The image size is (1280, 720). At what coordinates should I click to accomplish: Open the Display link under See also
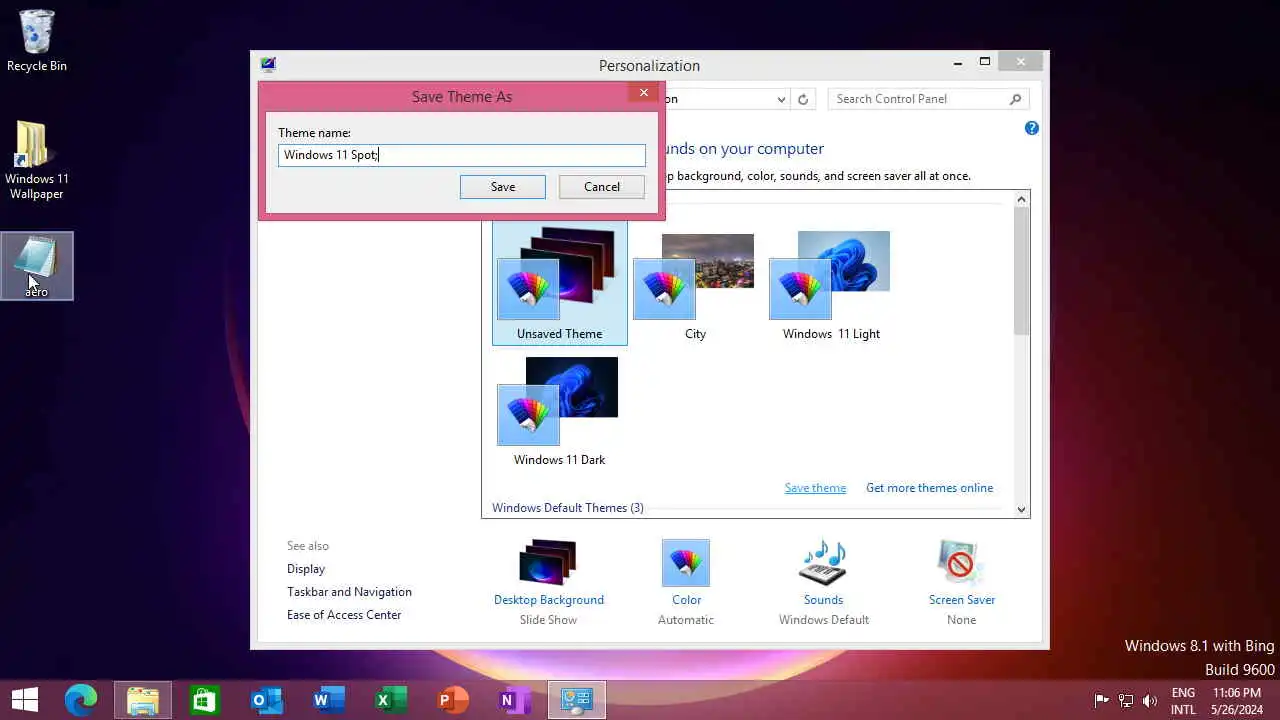pyautogui.click(x=306, y=569)
